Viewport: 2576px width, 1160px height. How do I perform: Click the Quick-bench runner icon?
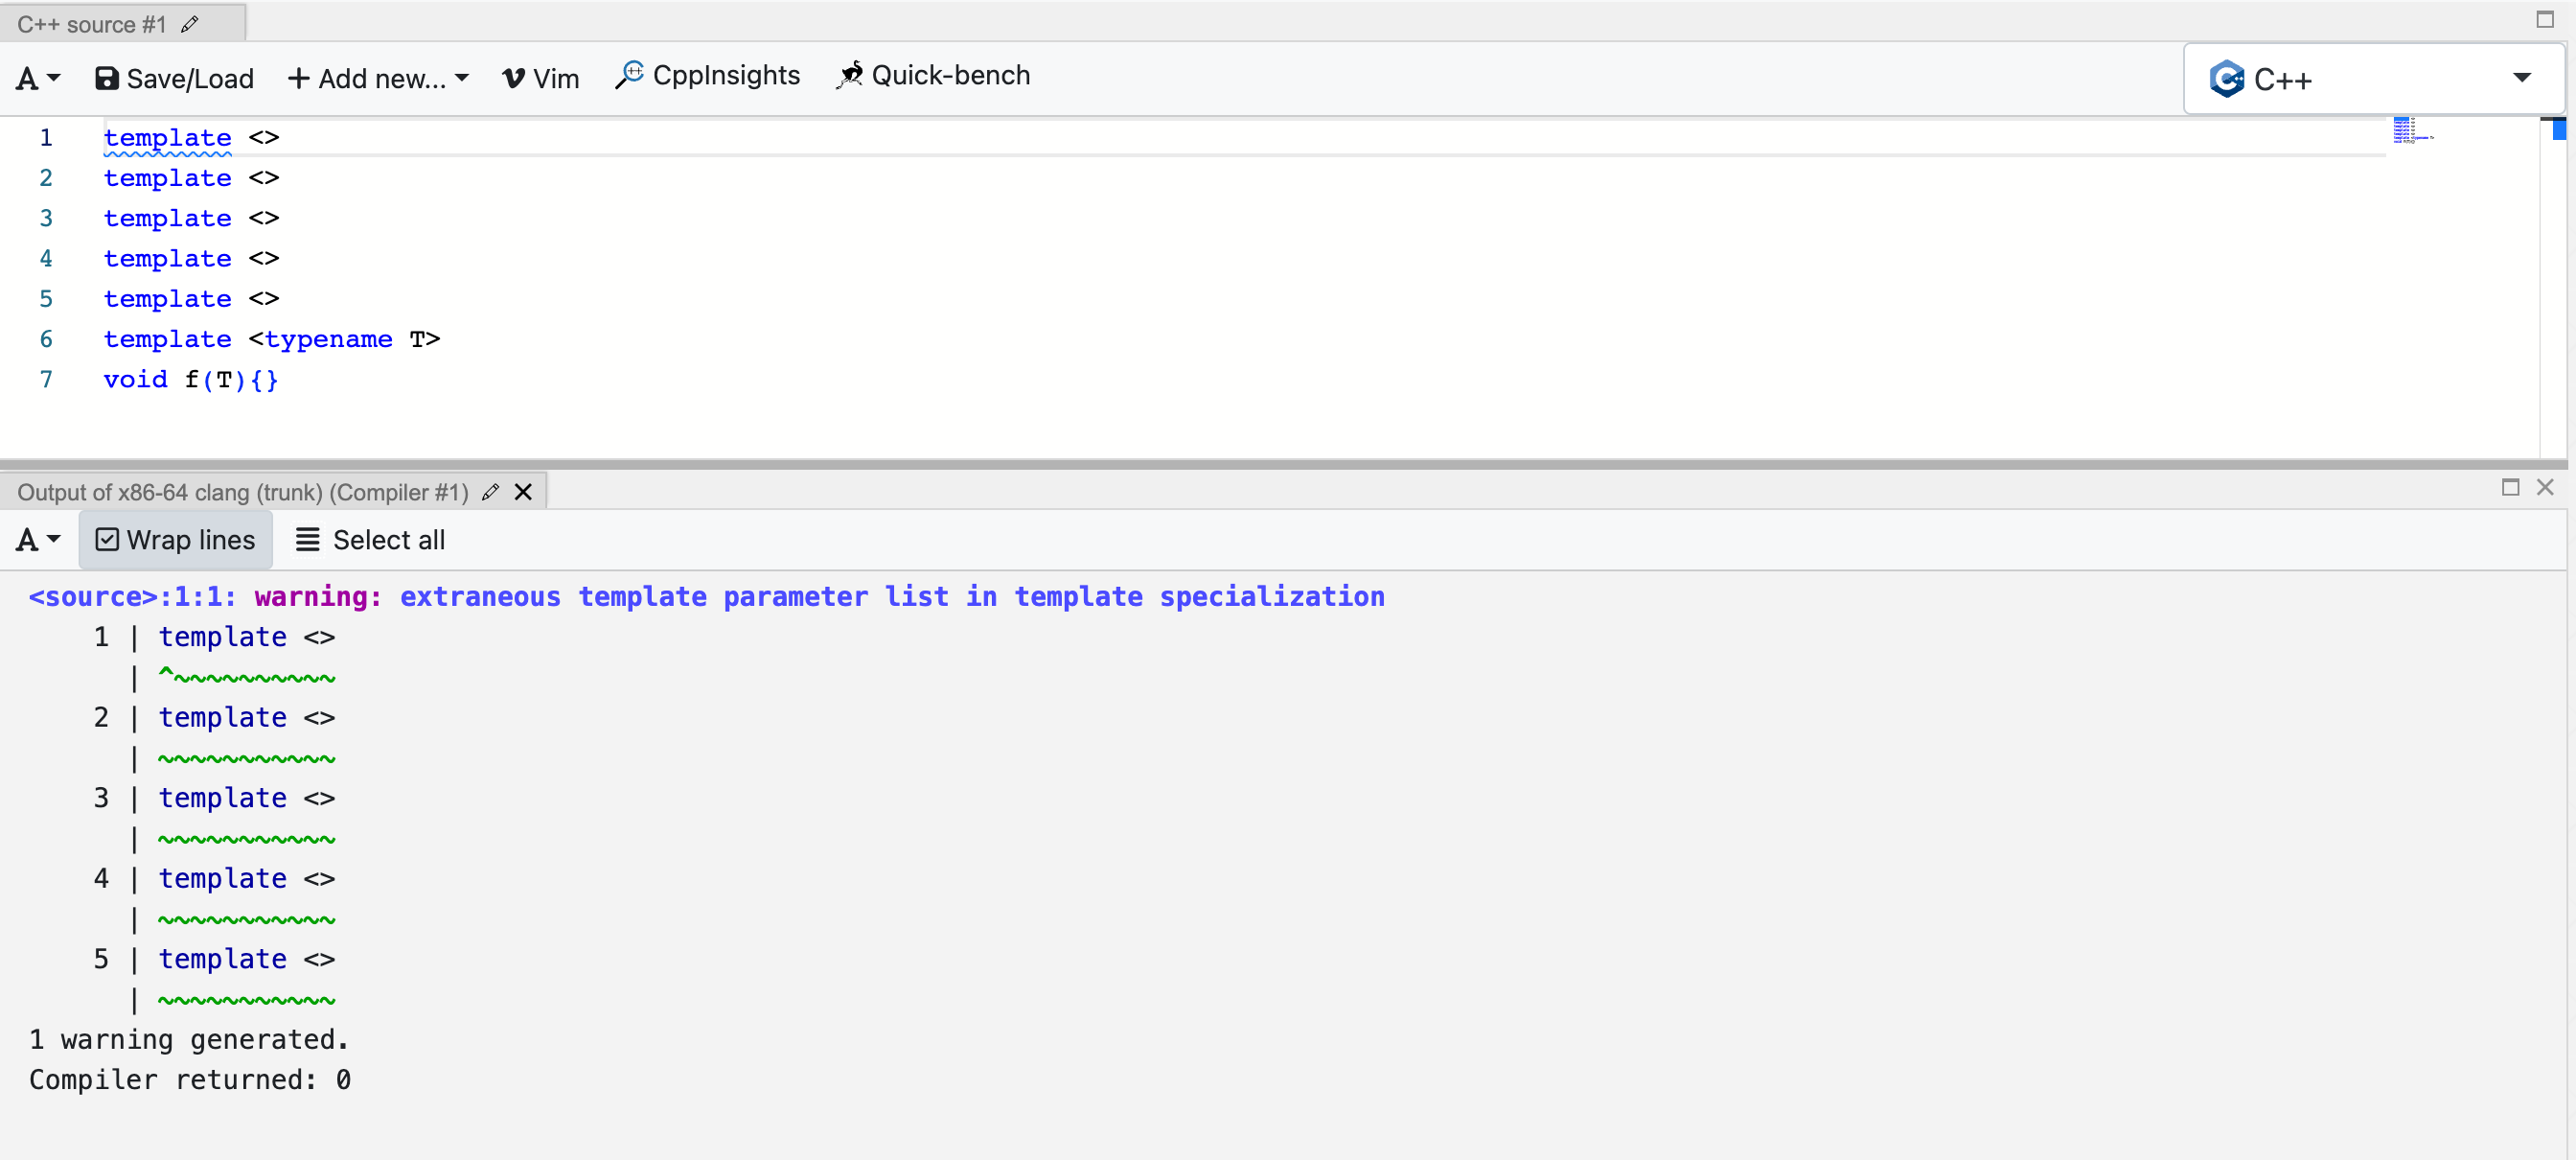coord(849,75)
